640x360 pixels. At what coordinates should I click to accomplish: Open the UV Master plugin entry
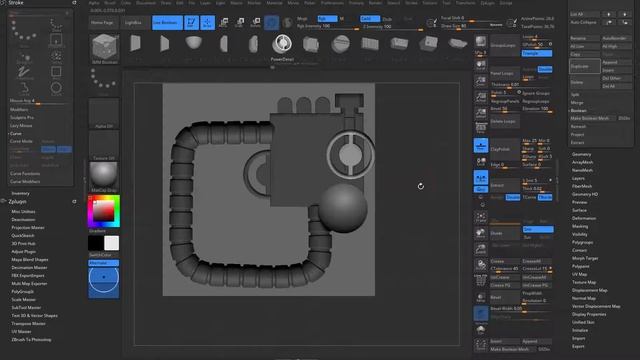(x=21, y=332)
